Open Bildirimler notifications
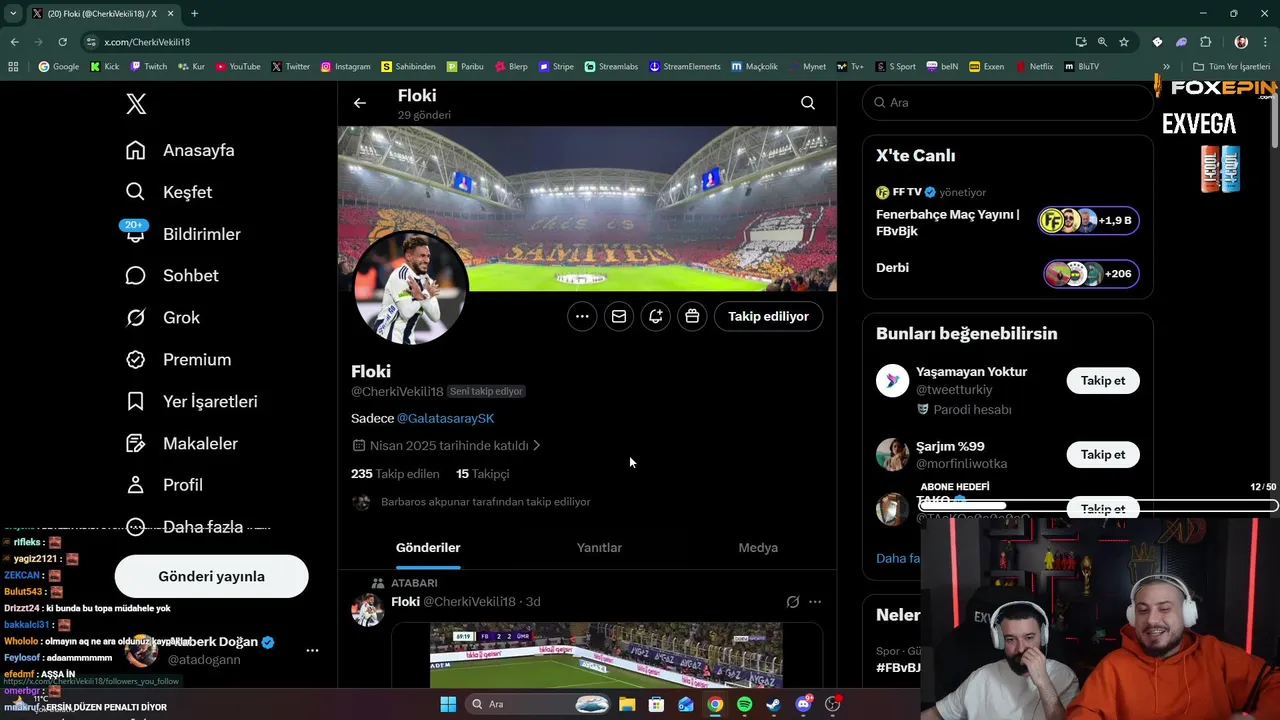This screenshot has height=720, width=1280. tap(183, 234)
